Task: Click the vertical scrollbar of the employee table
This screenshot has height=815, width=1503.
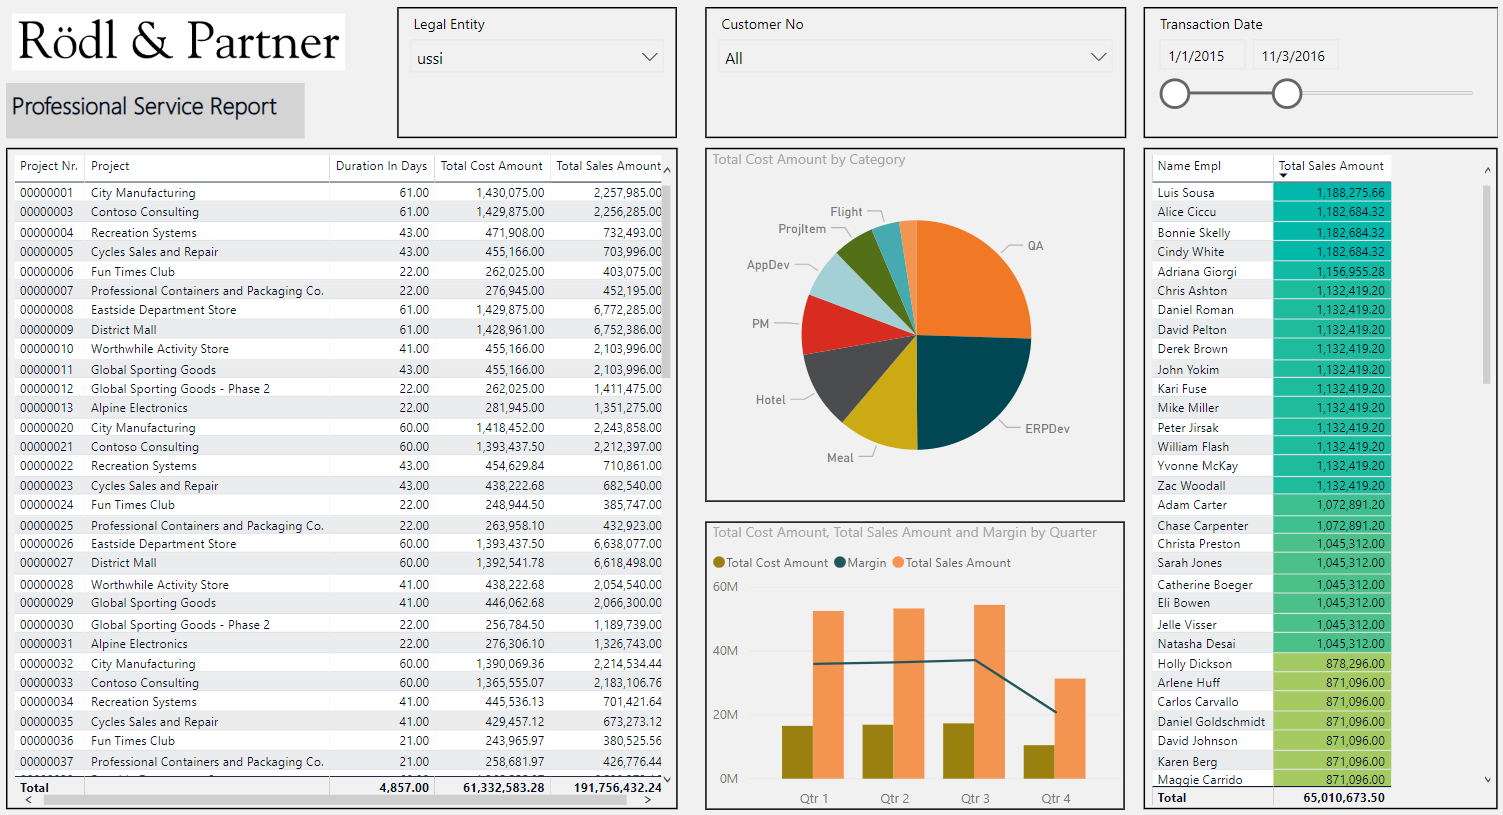Action: [x=1487, y=283]
